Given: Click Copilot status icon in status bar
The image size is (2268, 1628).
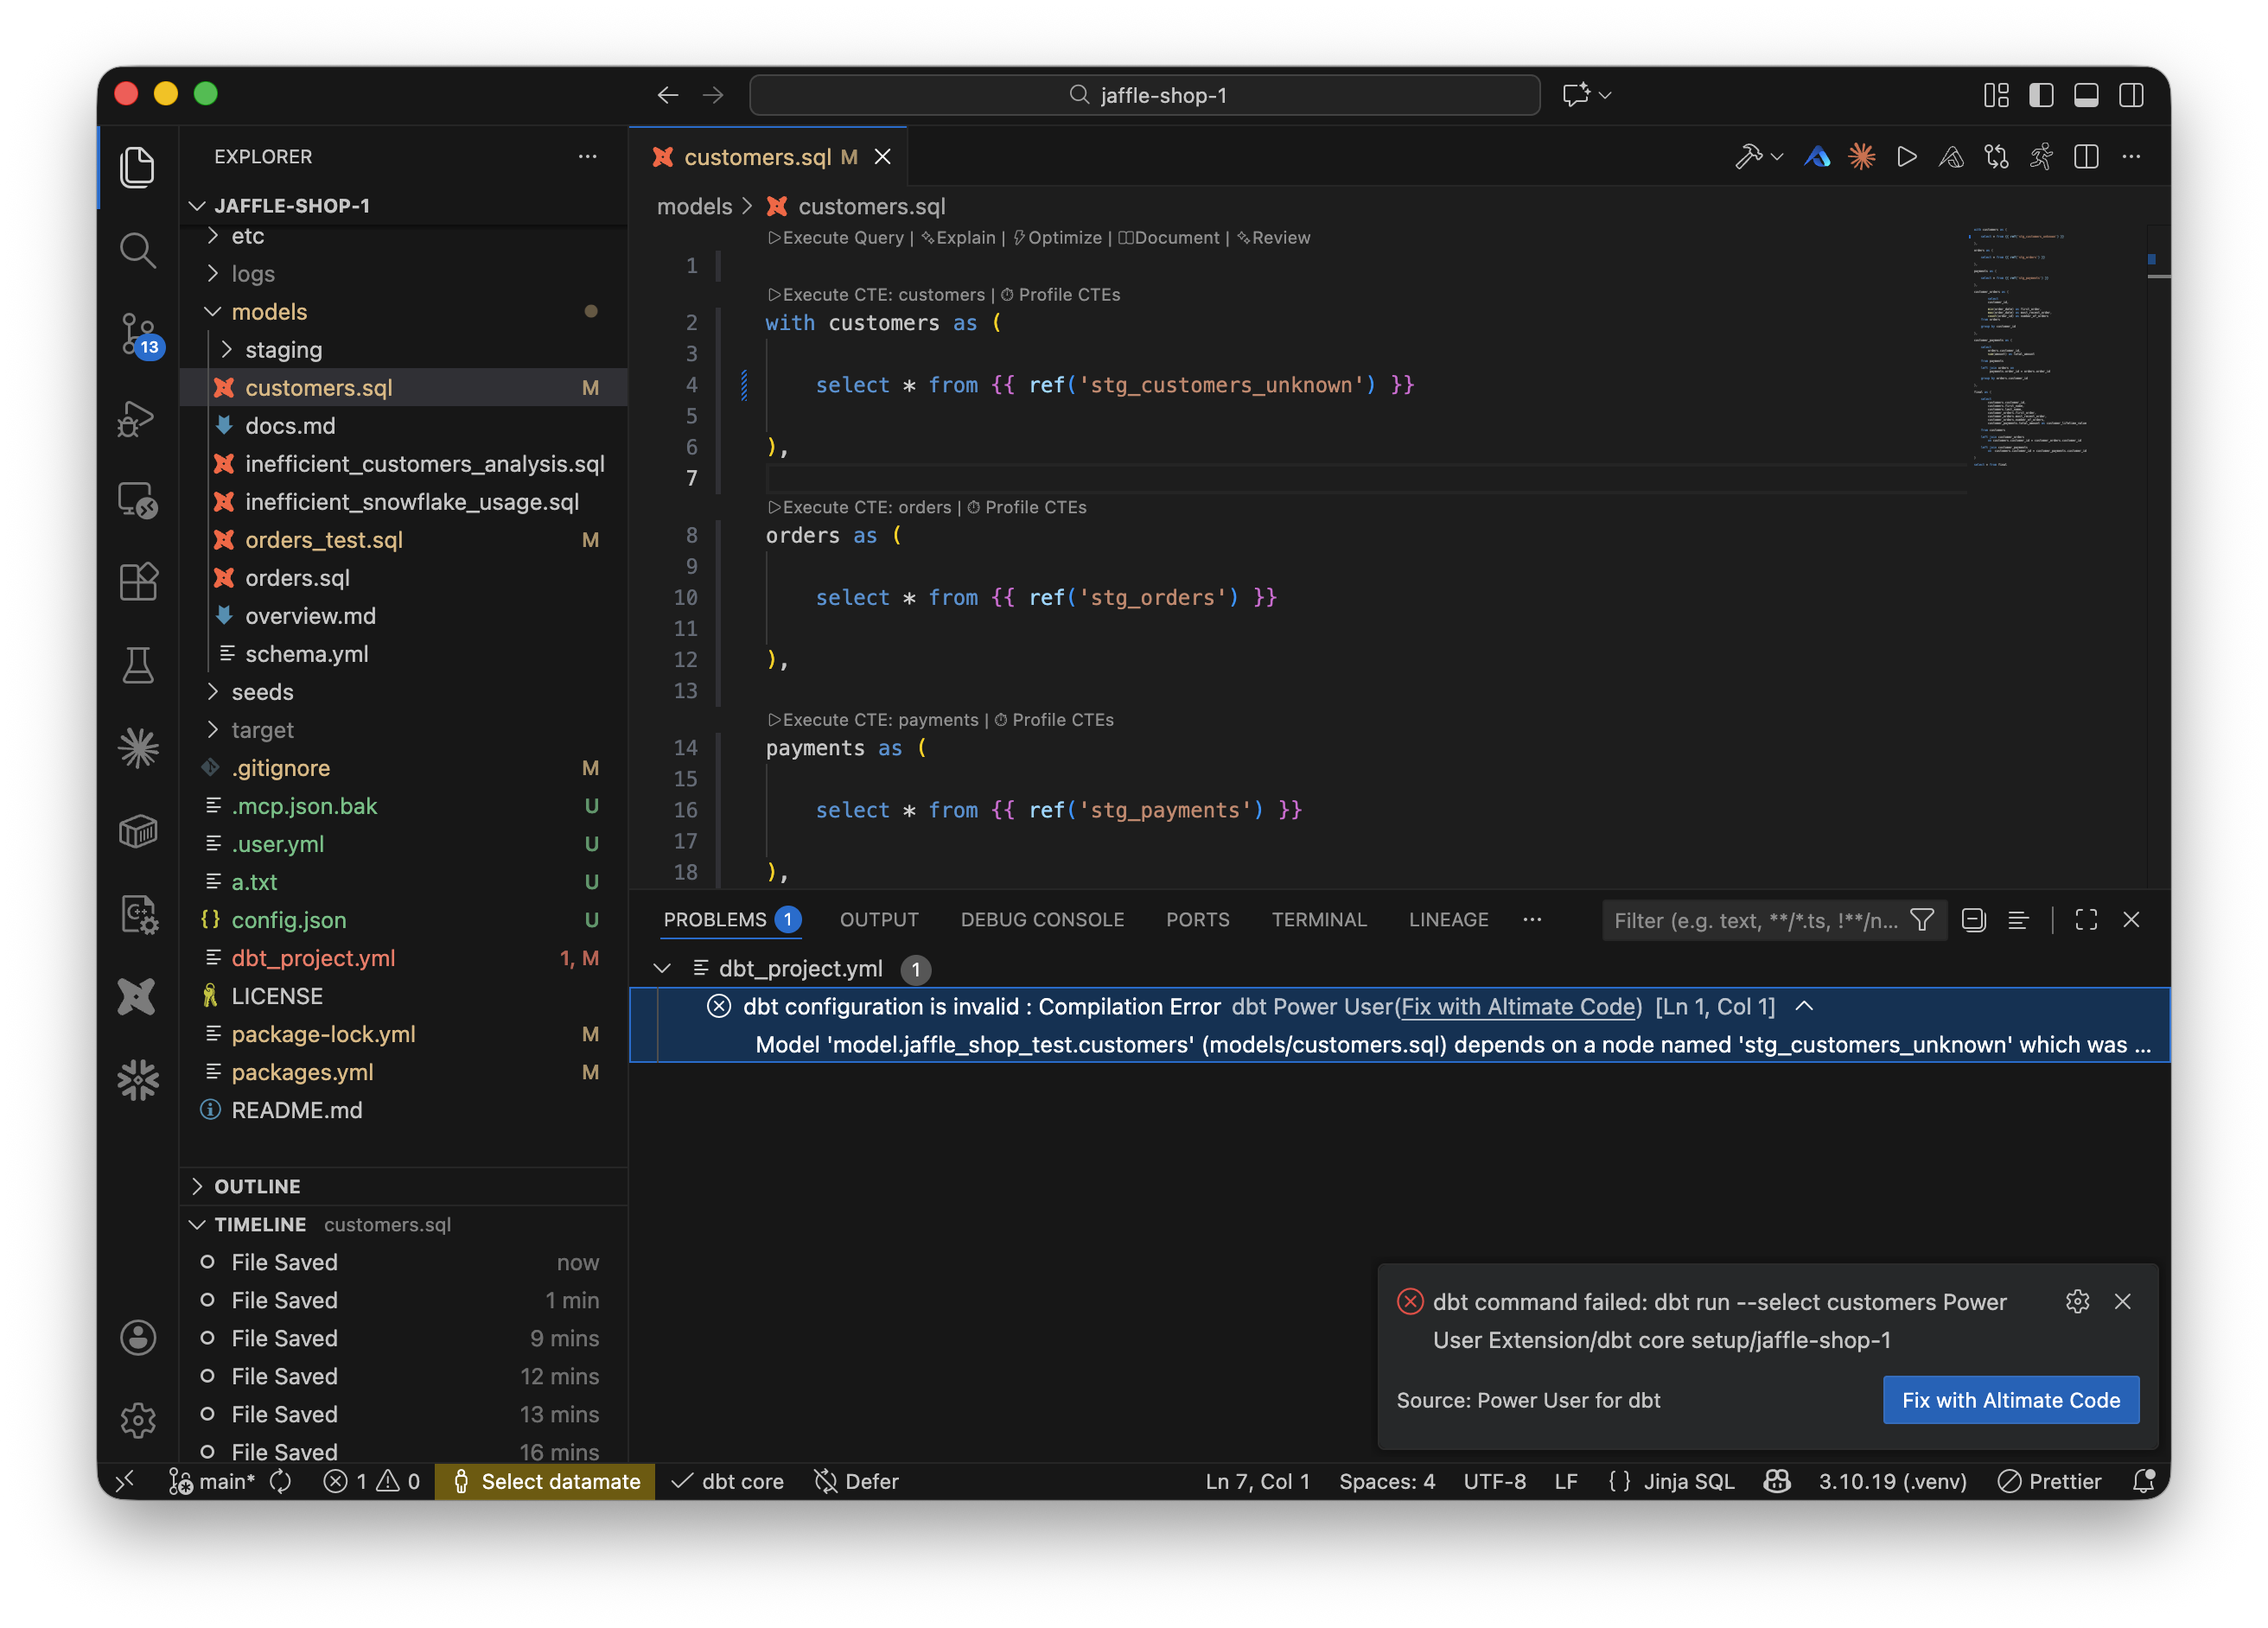Looking at the screenshot, I should 1776,1481.
